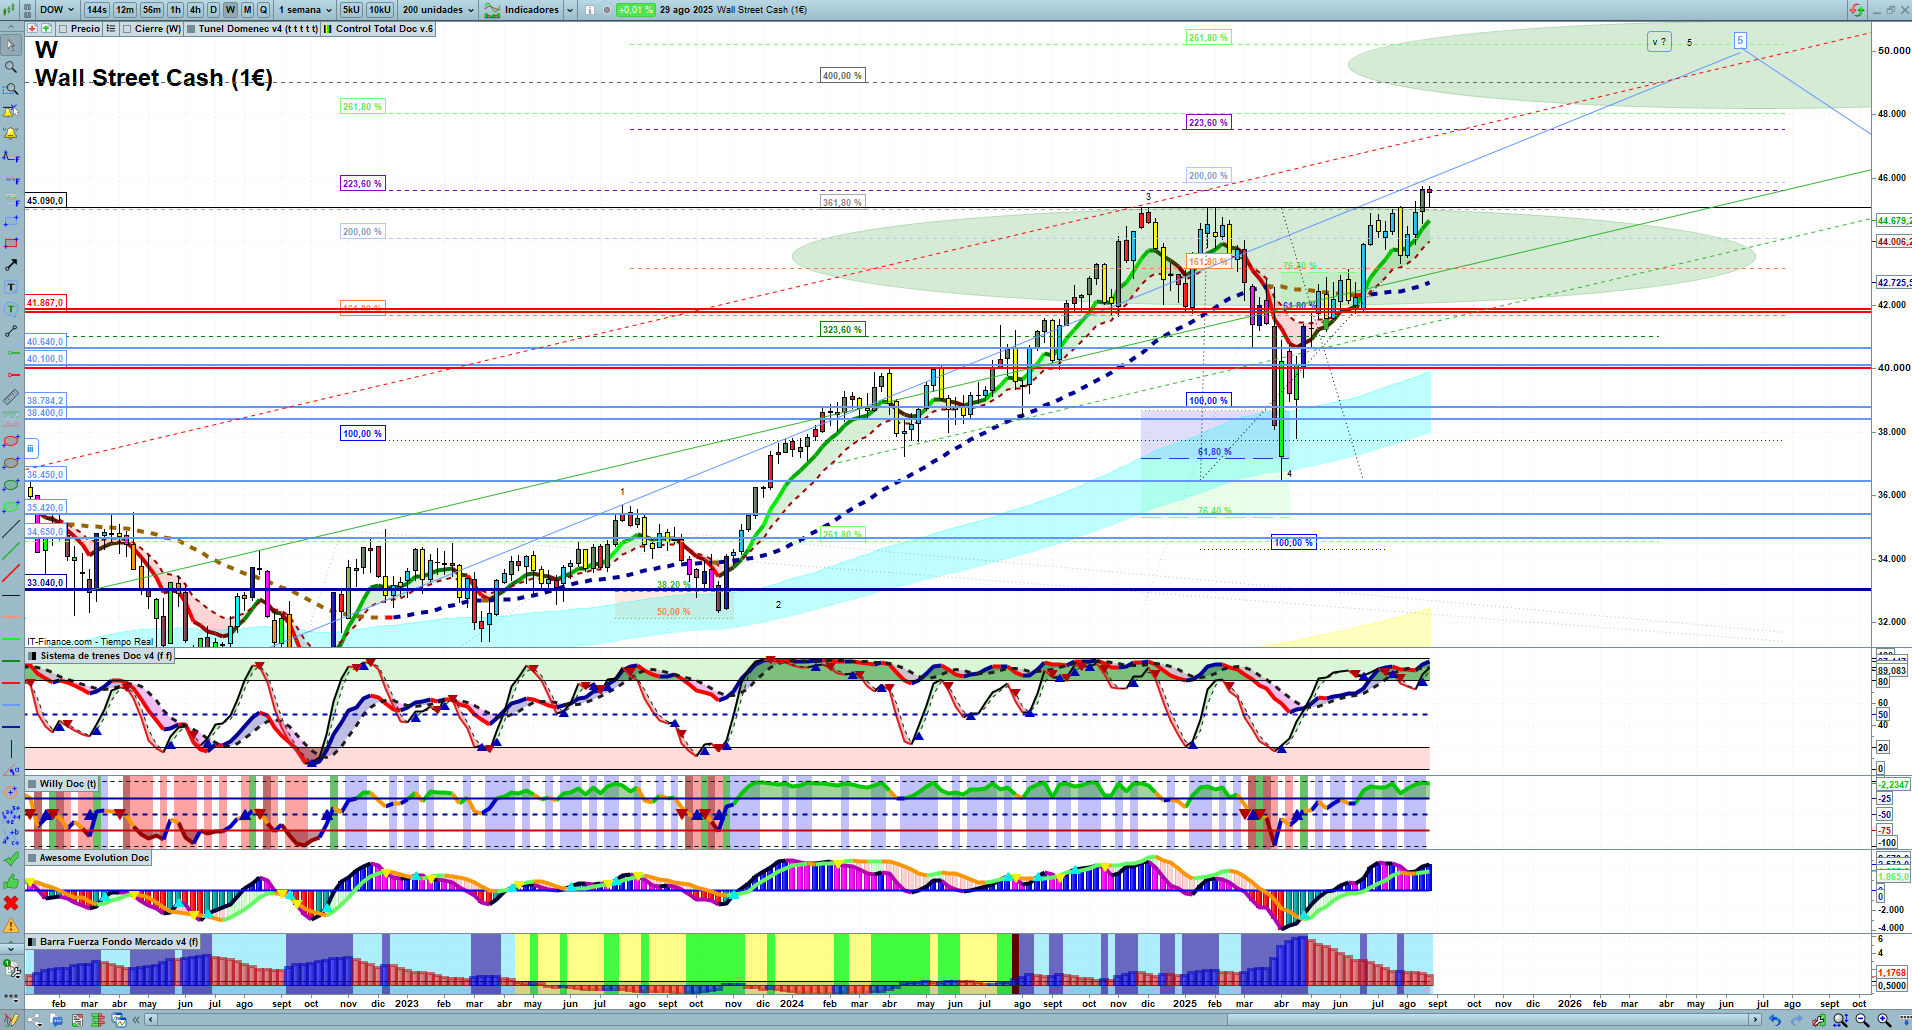Toggle the Precio checkbox

[x=64, y=29]
